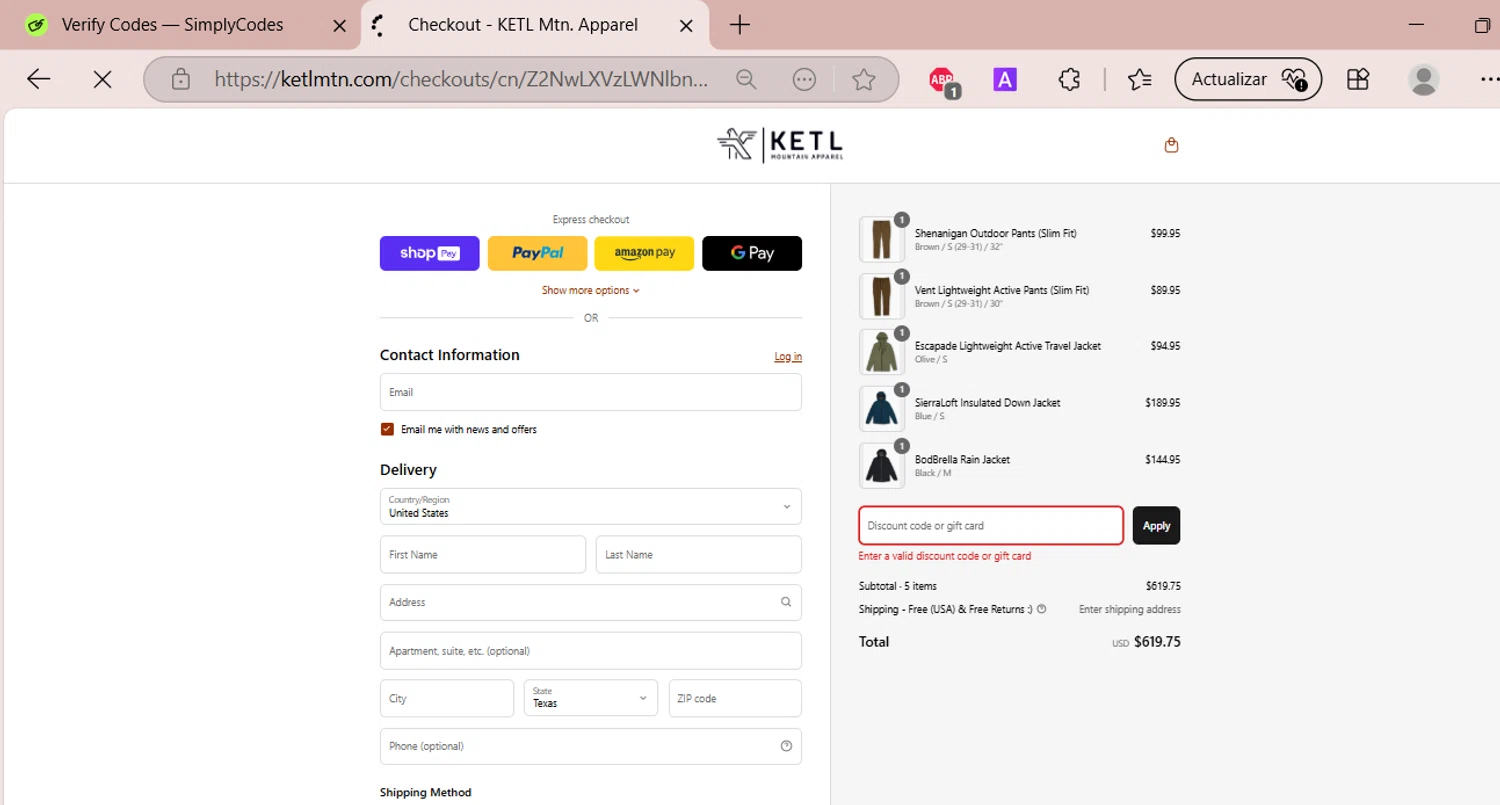Screen dimensions: 1500x805
Task: Open the browser collections icon
Action: (1357, 79)
